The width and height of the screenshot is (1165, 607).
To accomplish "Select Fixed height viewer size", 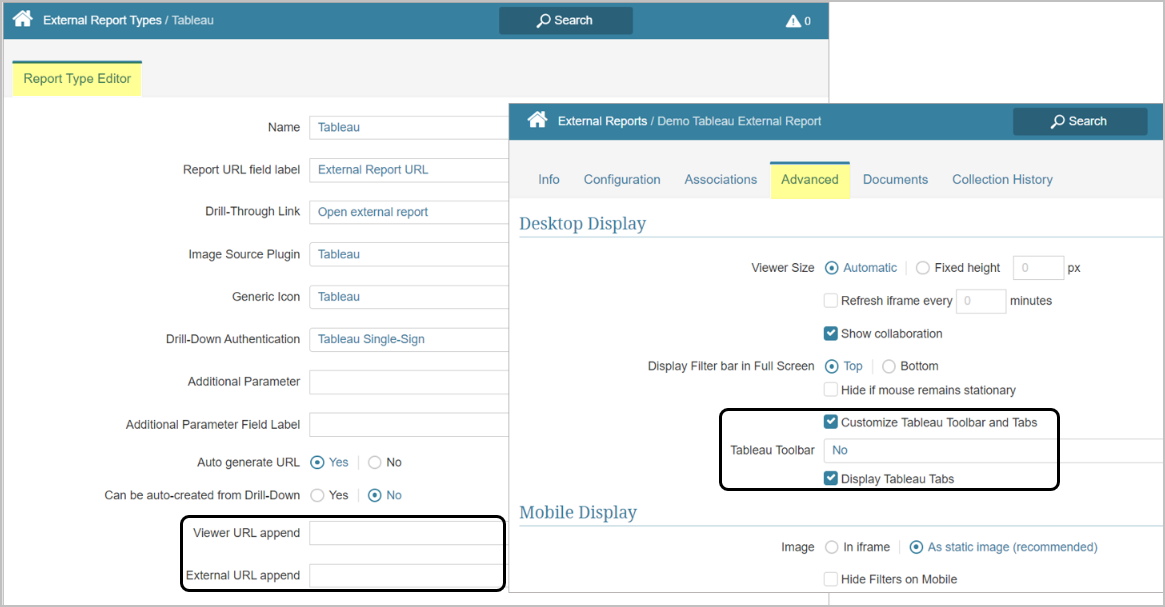I will pos(922,267).
